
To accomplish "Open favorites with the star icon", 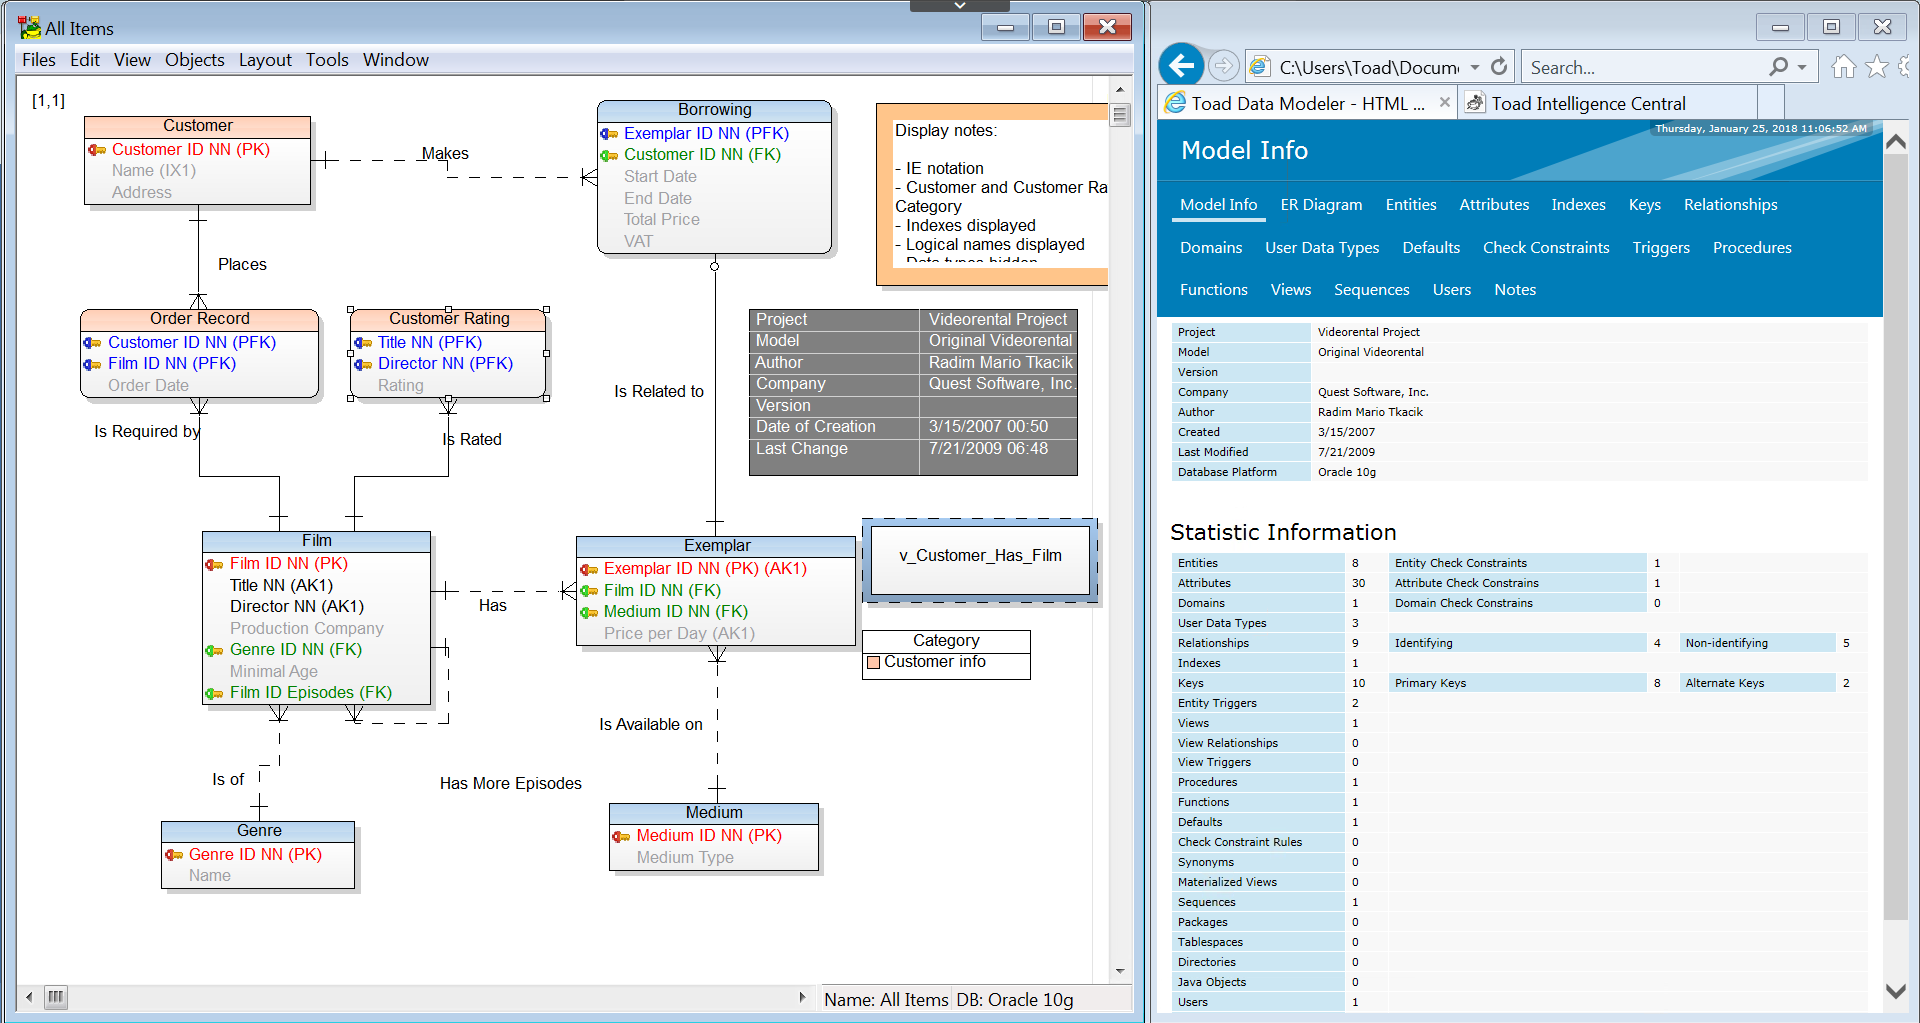I will click(1877, 67).
